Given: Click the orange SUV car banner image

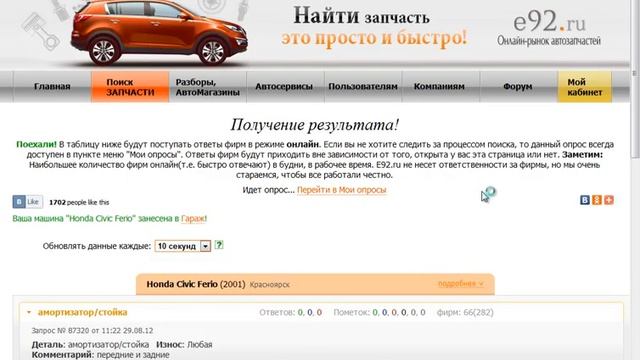Looking at the screenshot, I should pos(159,33).
